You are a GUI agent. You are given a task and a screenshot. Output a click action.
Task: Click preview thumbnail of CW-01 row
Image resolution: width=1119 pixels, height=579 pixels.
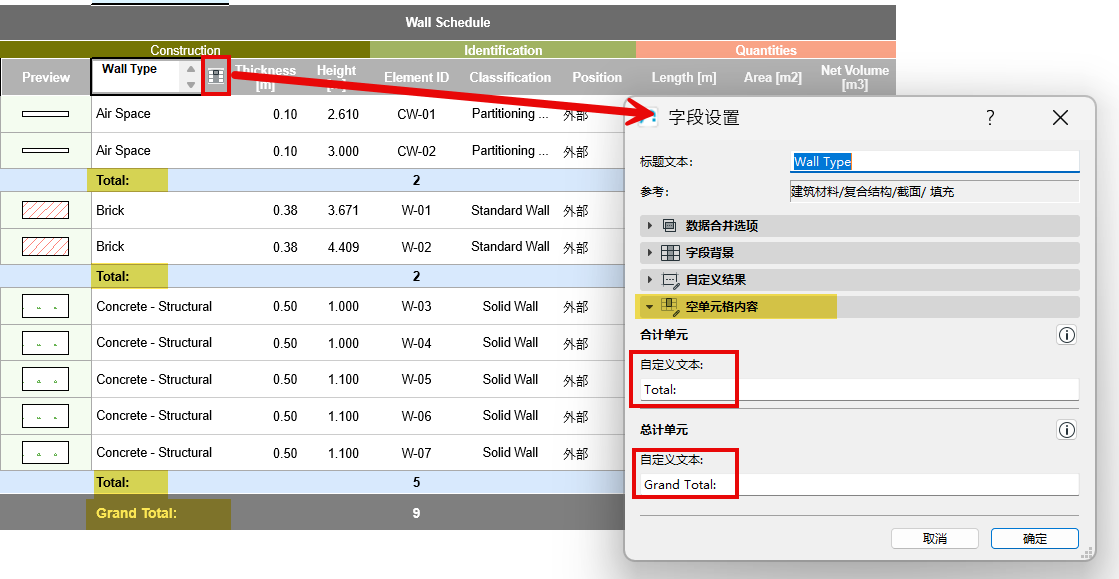(46, 114)
